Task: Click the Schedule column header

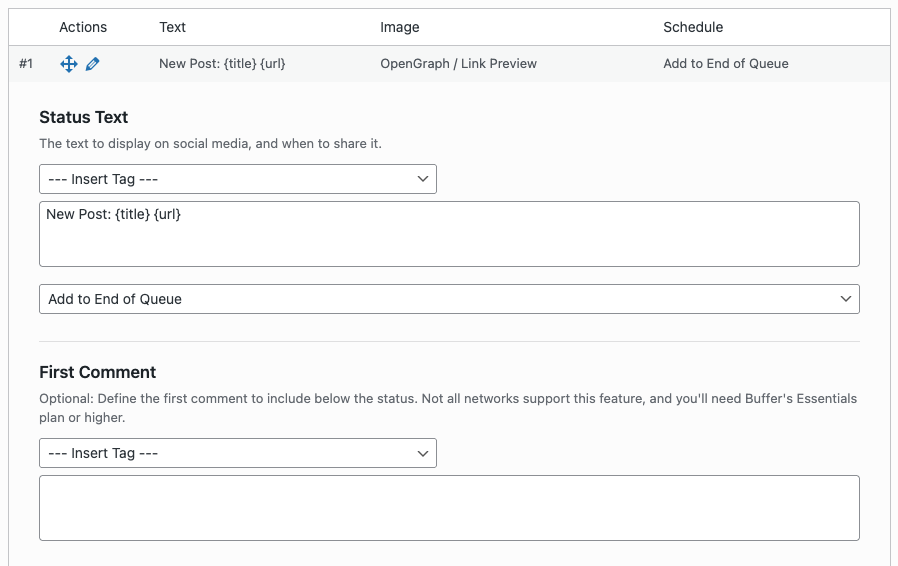Action: [x=693, y=27]
